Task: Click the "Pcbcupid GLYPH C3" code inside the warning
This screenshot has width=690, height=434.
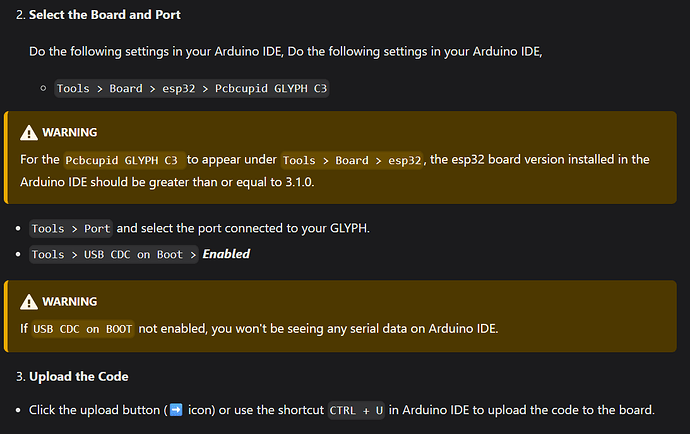Action: click(122, 160)
